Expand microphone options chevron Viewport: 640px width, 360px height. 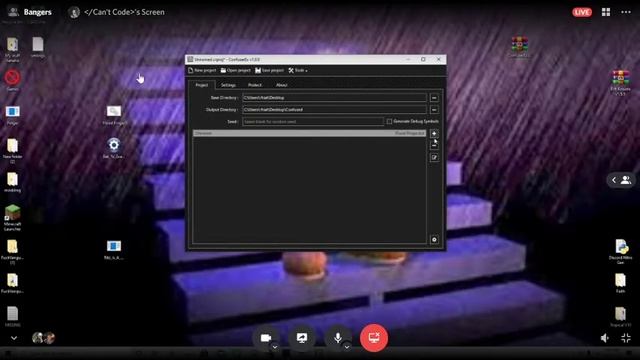347,347
